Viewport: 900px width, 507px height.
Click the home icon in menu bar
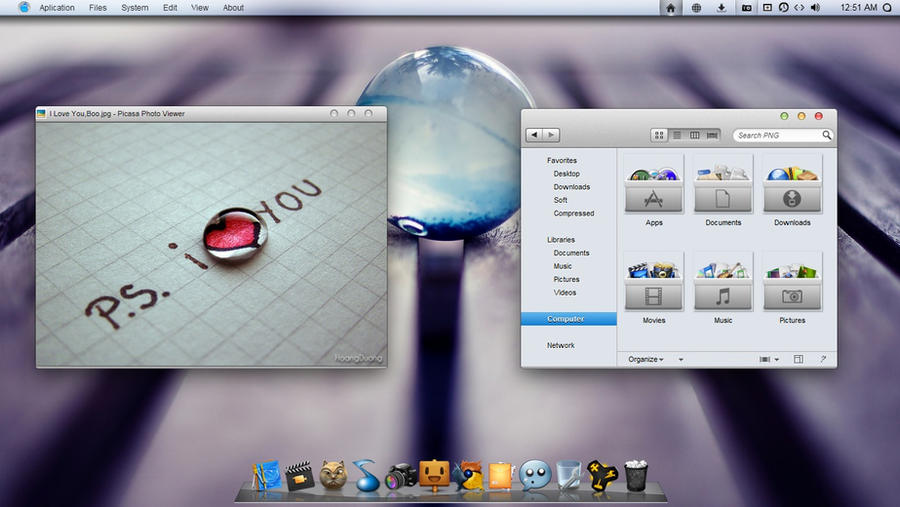click(x=670, y=8)
